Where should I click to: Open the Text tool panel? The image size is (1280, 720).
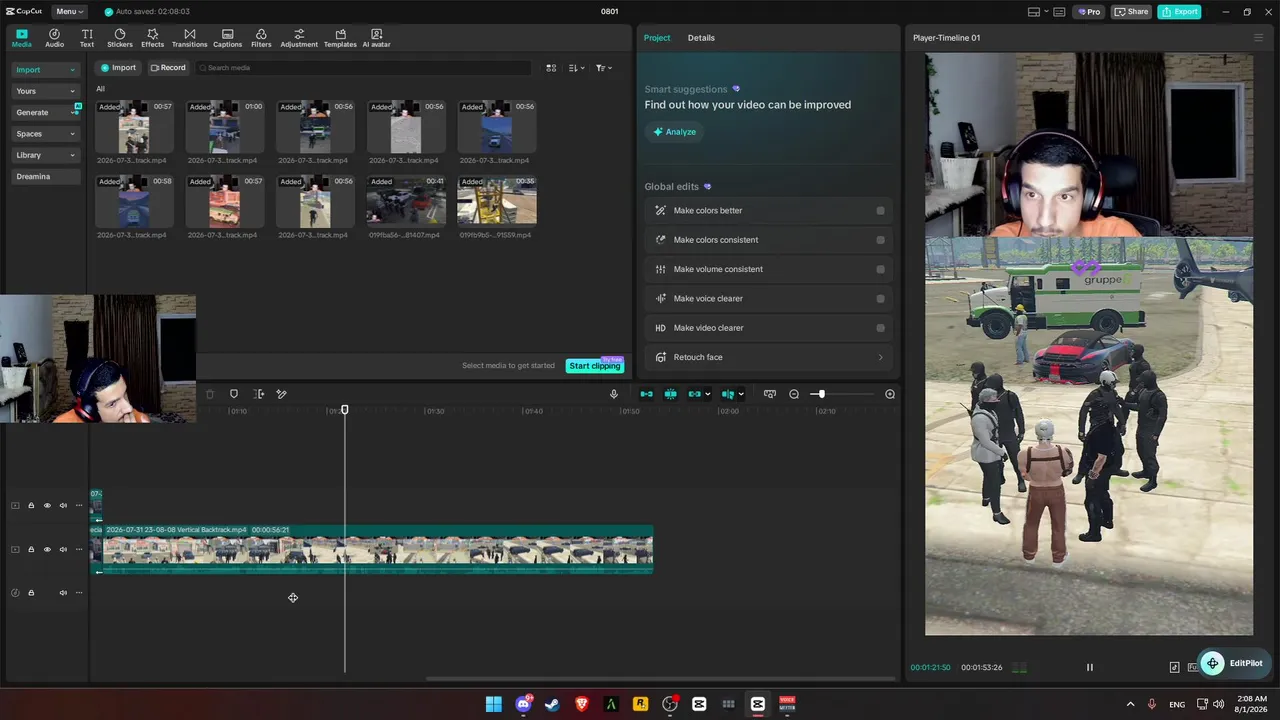click(x=87, y=38)
